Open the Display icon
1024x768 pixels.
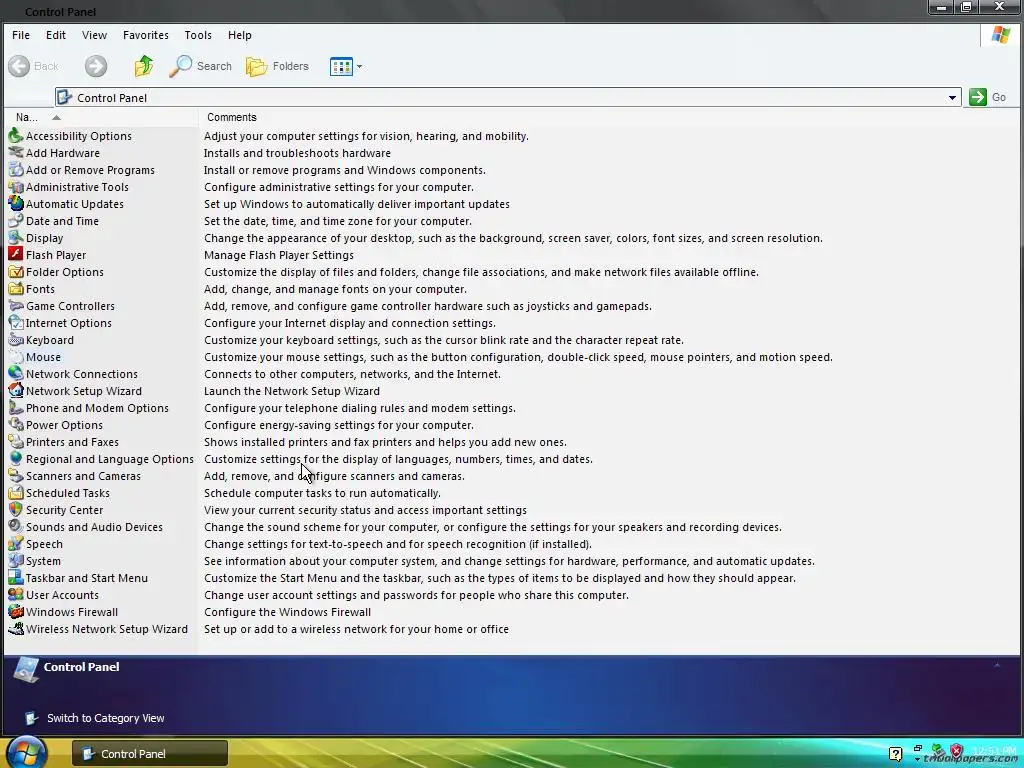[x=16, y=238]
